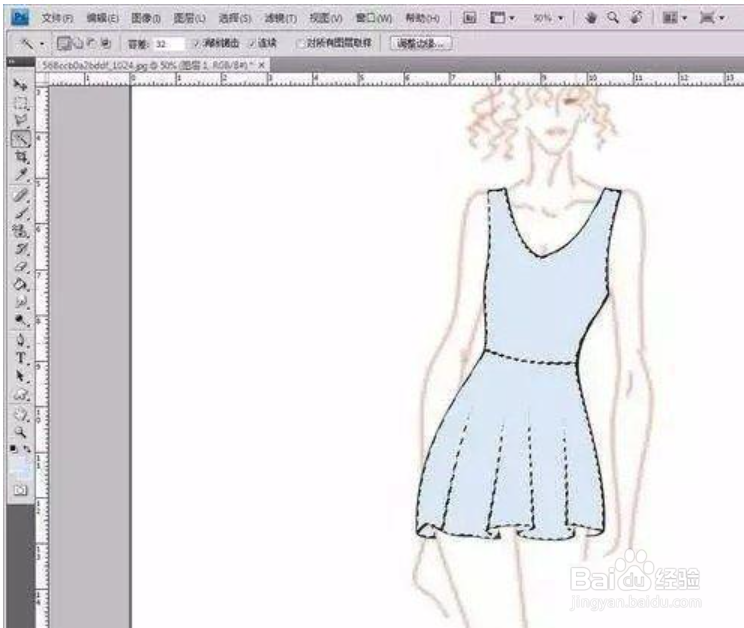Open the 文件(F) menu
The width and height of the screenshot is (744, 628).
pos(57,18)
